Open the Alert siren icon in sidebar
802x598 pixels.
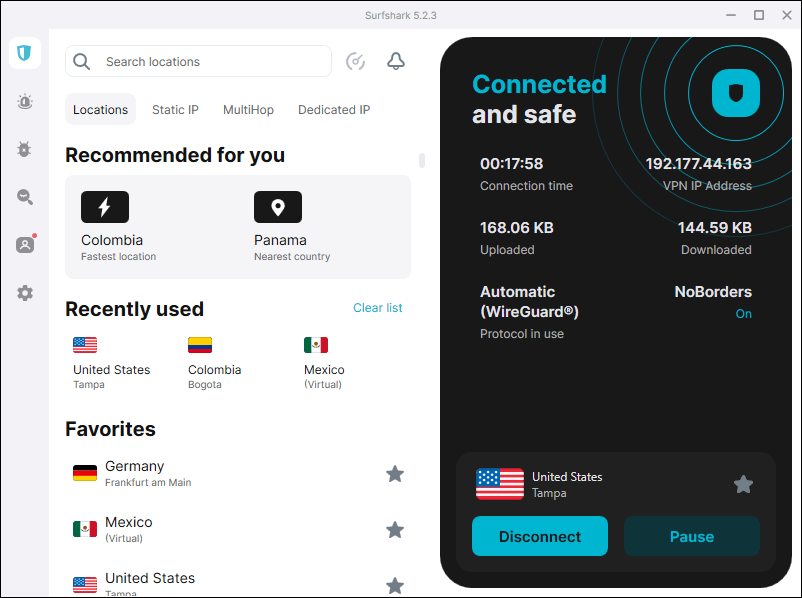25,101
